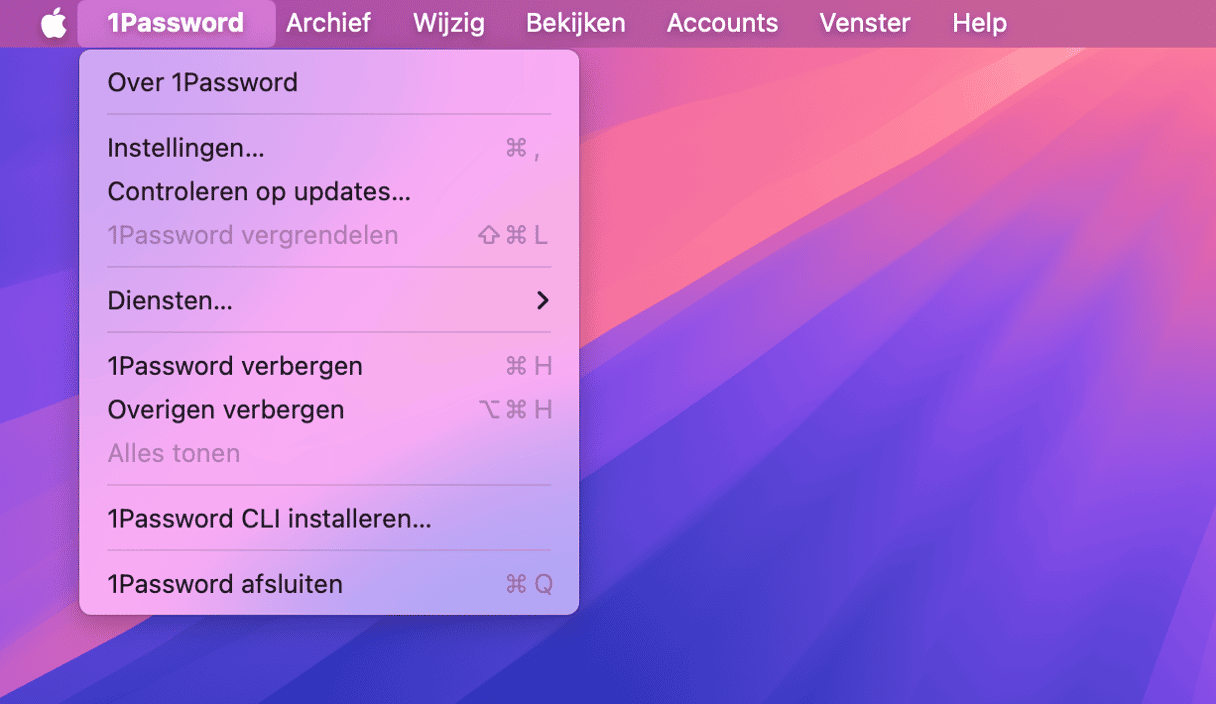Open the Apple logo menu
Image resolution: width=1216 pixels, height=704 pixels.
point(53,23)
